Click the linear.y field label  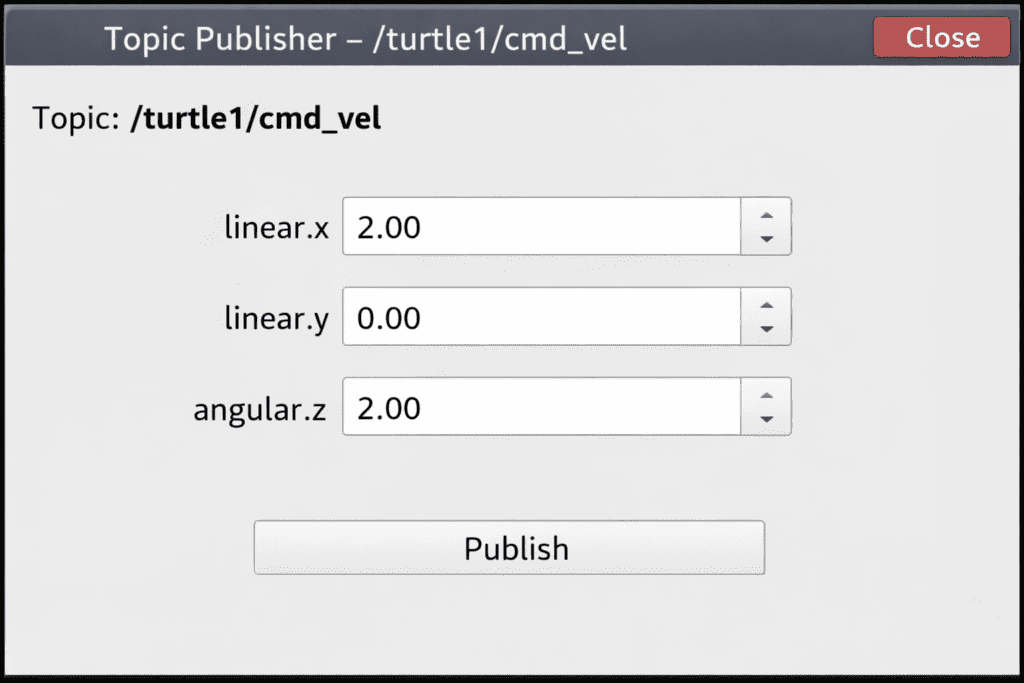pyautogui.click(x=277, y=319)
